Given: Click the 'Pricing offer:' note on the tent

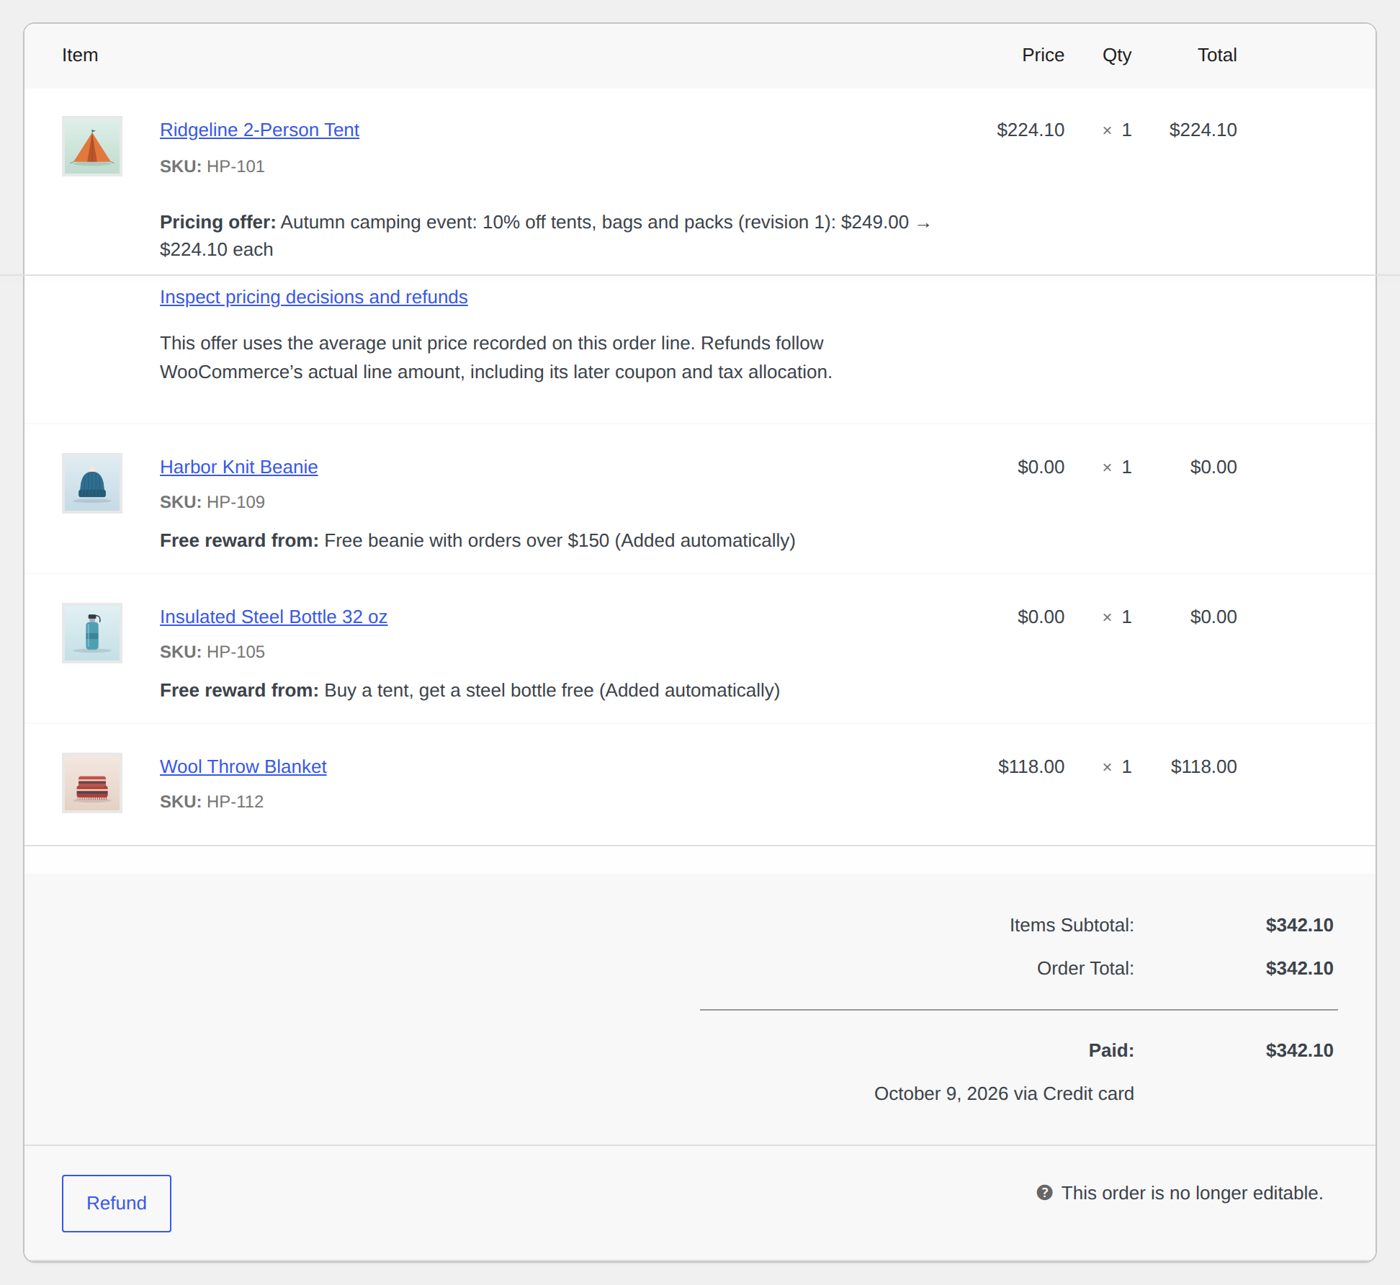Looking at the screenshot, I should pos(546,236).
